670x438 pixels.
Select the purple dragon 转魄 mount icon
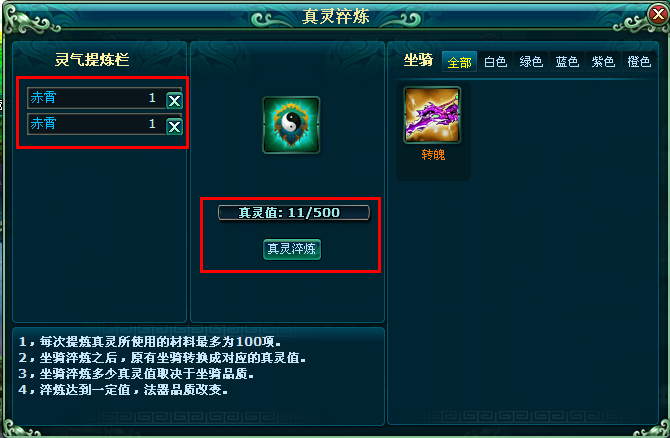432,115
